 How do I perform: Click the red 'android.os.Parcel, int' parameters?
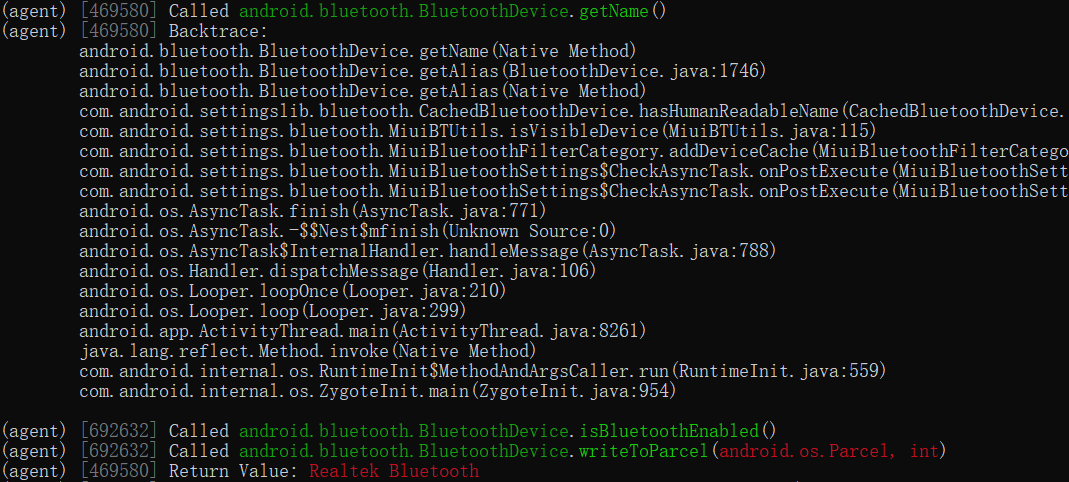(830, 451)
